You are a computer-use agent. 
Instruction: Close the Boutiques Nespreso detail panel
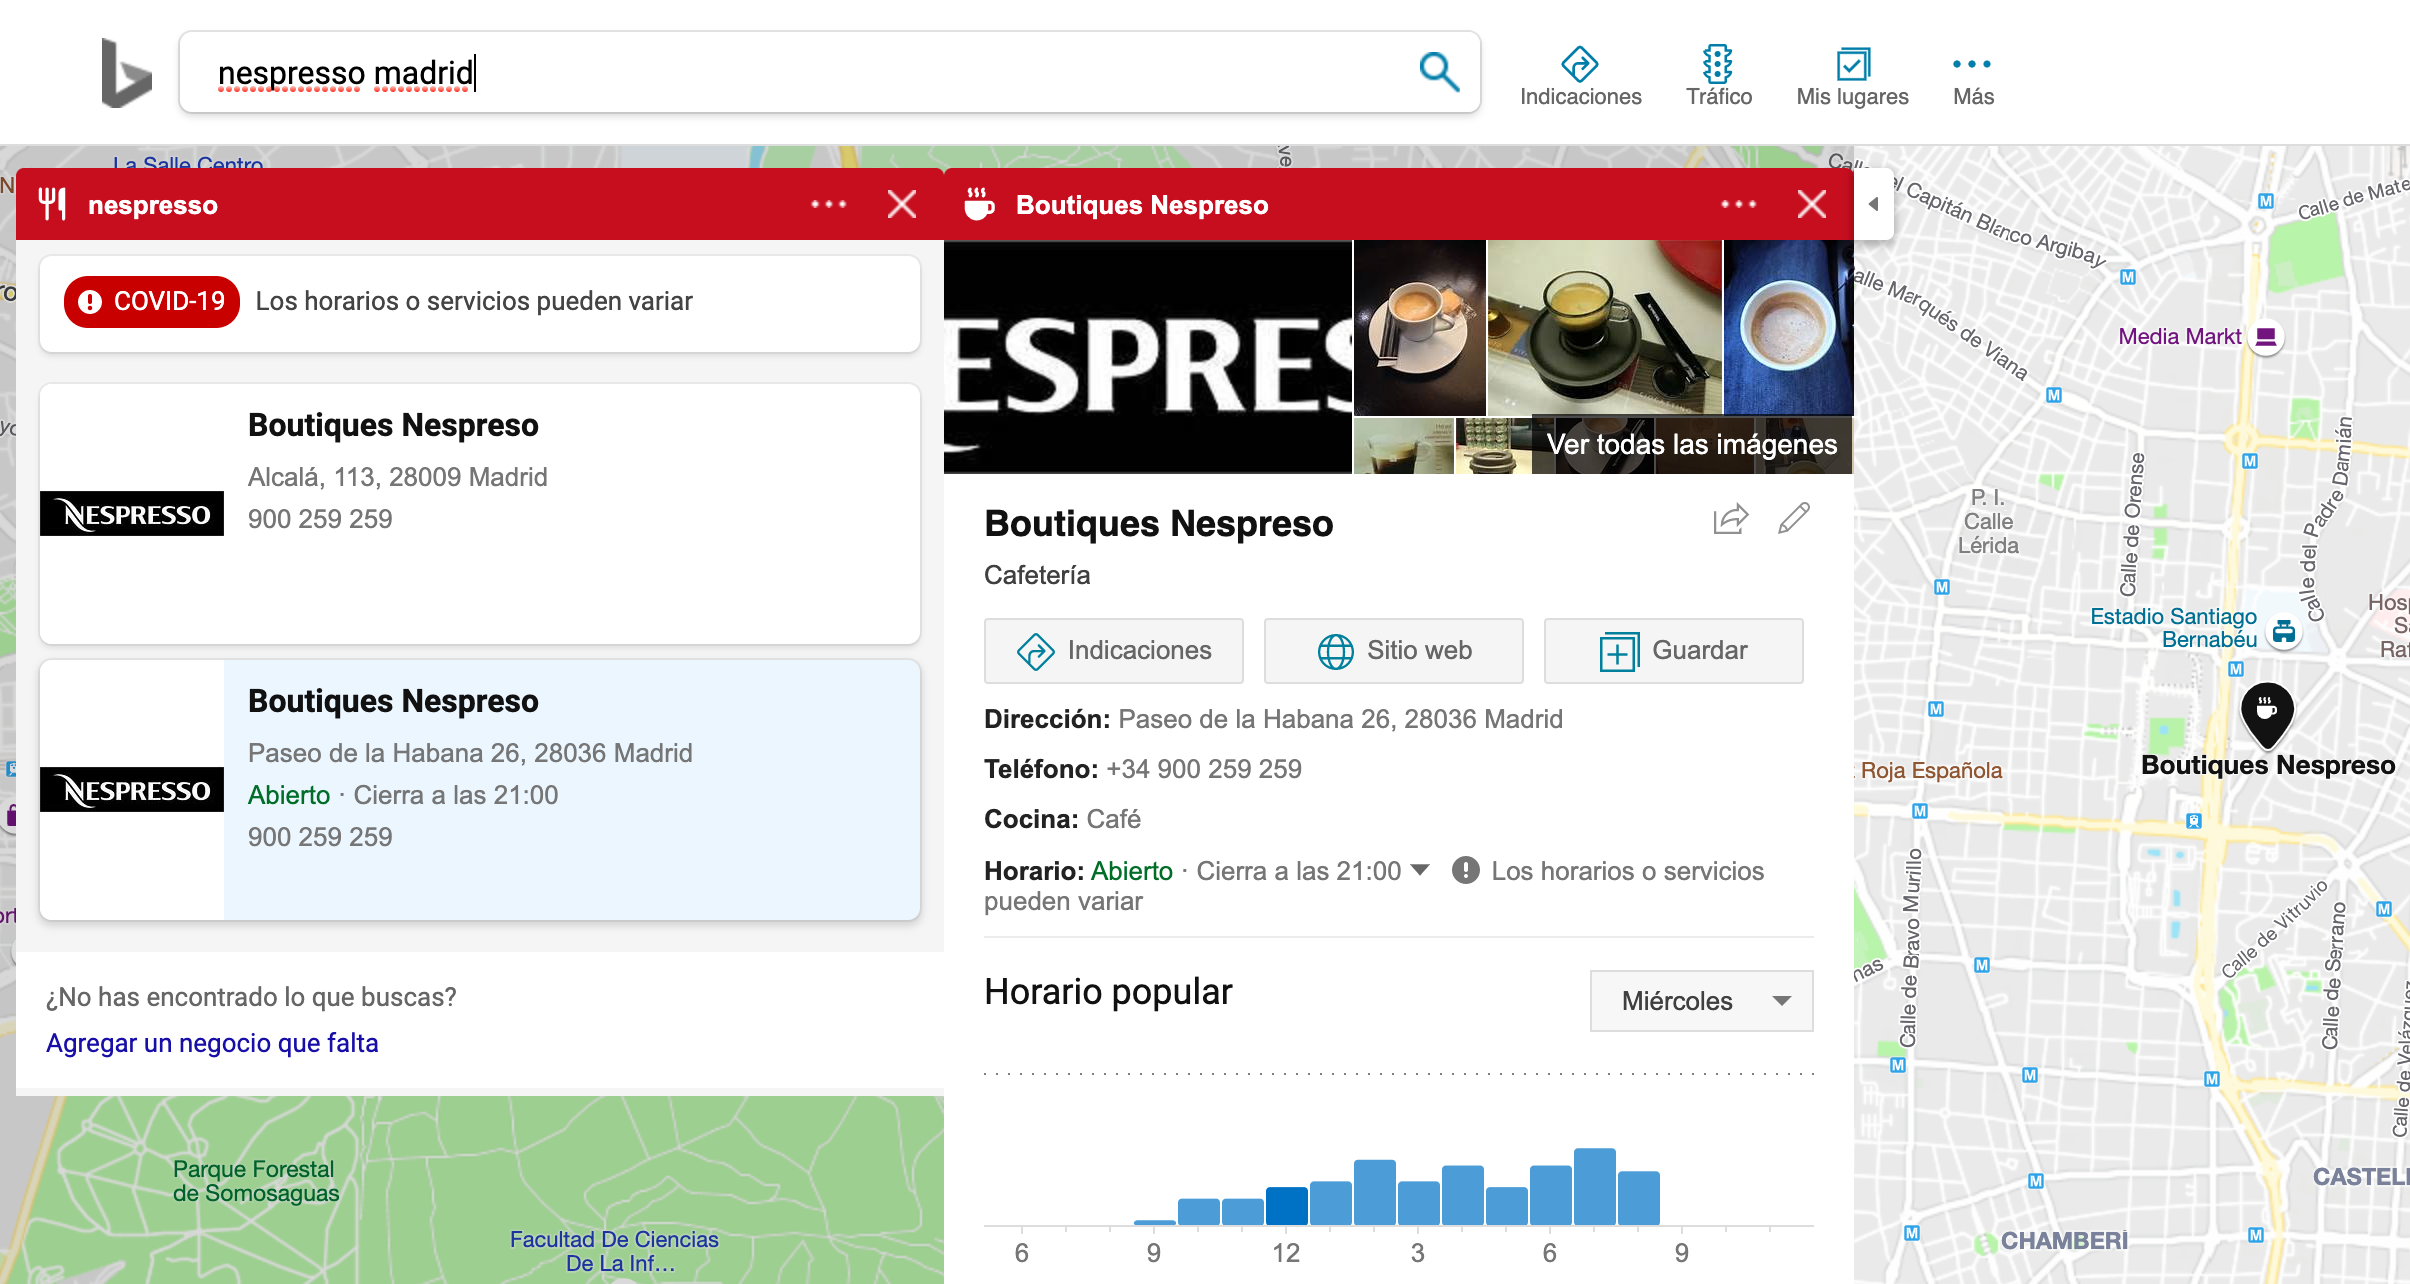click(x=1812, y=204)
